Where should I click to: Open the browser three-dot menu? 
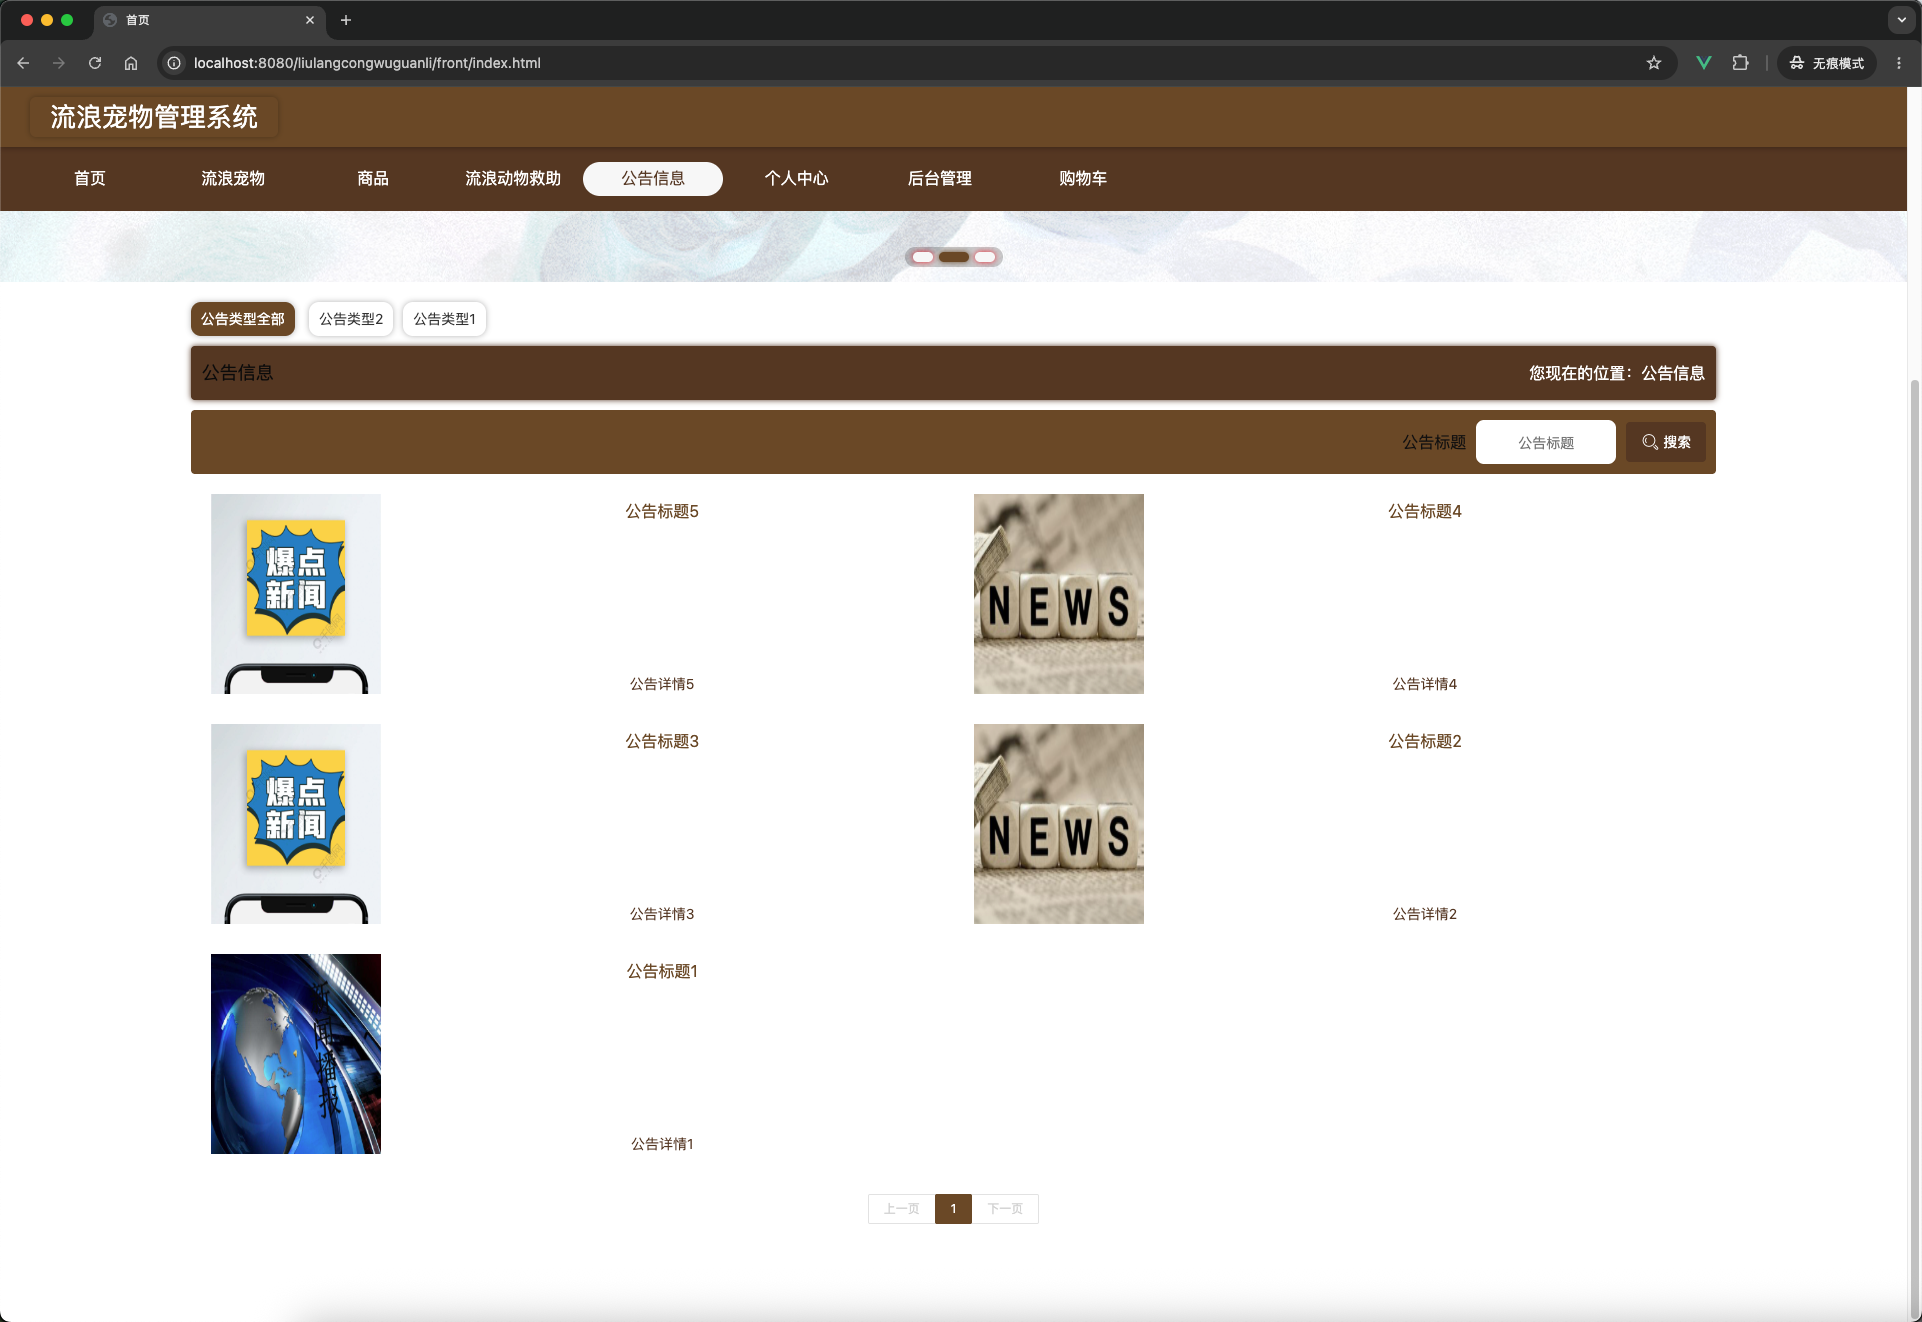pos(1899,63)
